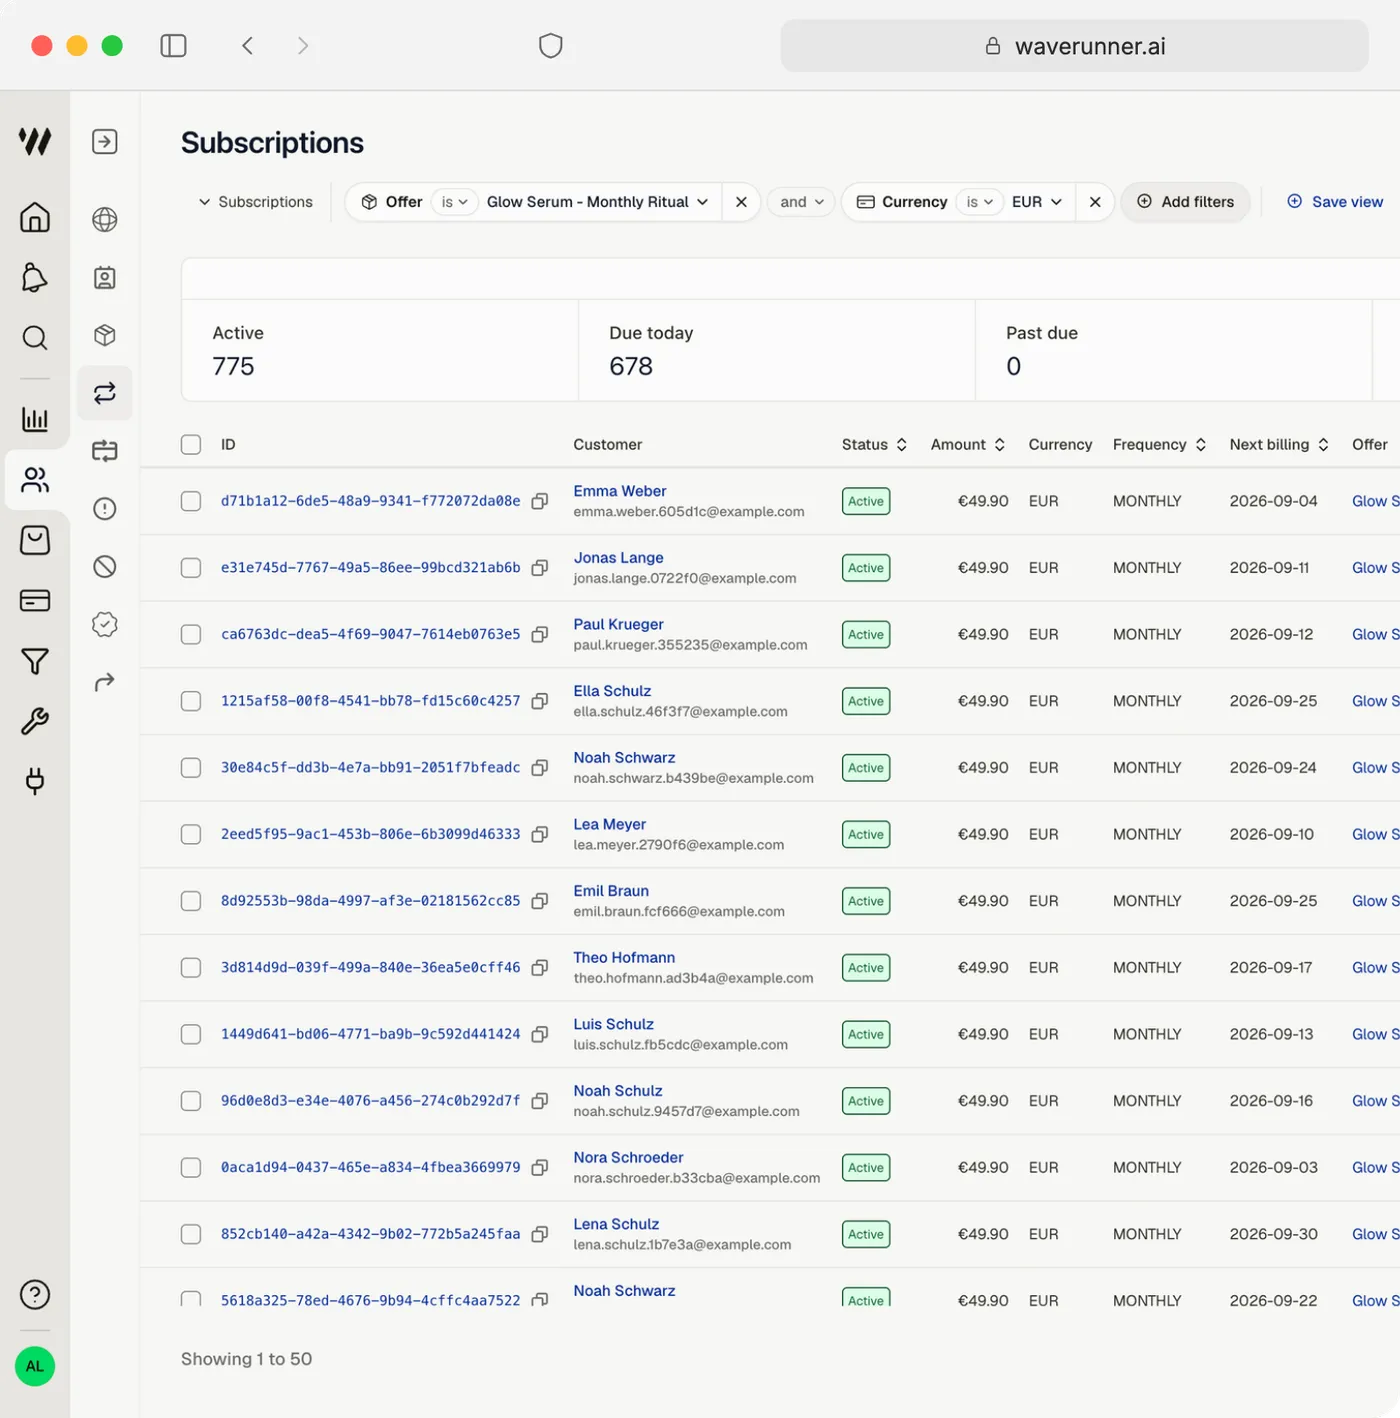The width and height of the screenshot is (1400, 1418).
Task: Open the wrench tools icon
Action: [35, 721]
